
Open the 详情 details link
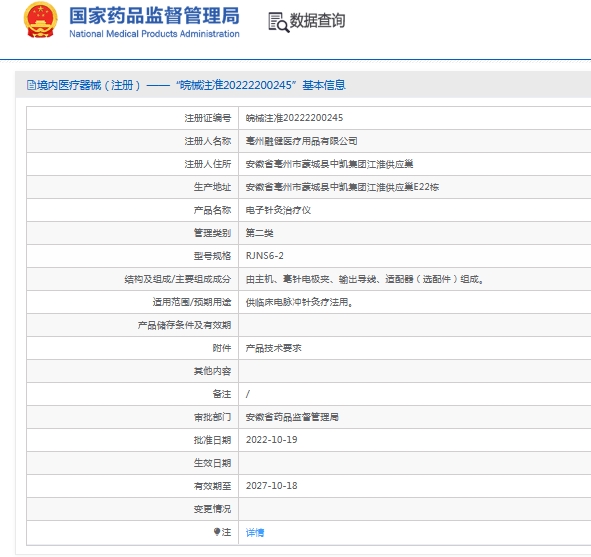[x=255, y=533]
